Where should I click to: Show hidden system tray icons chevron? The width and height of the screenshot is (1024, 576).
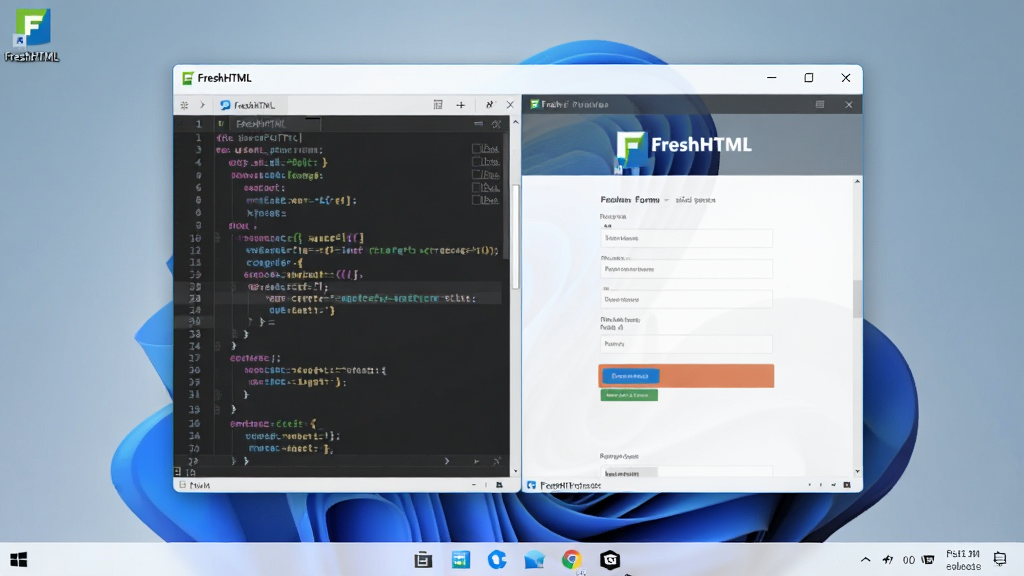[x=865, y=560]
